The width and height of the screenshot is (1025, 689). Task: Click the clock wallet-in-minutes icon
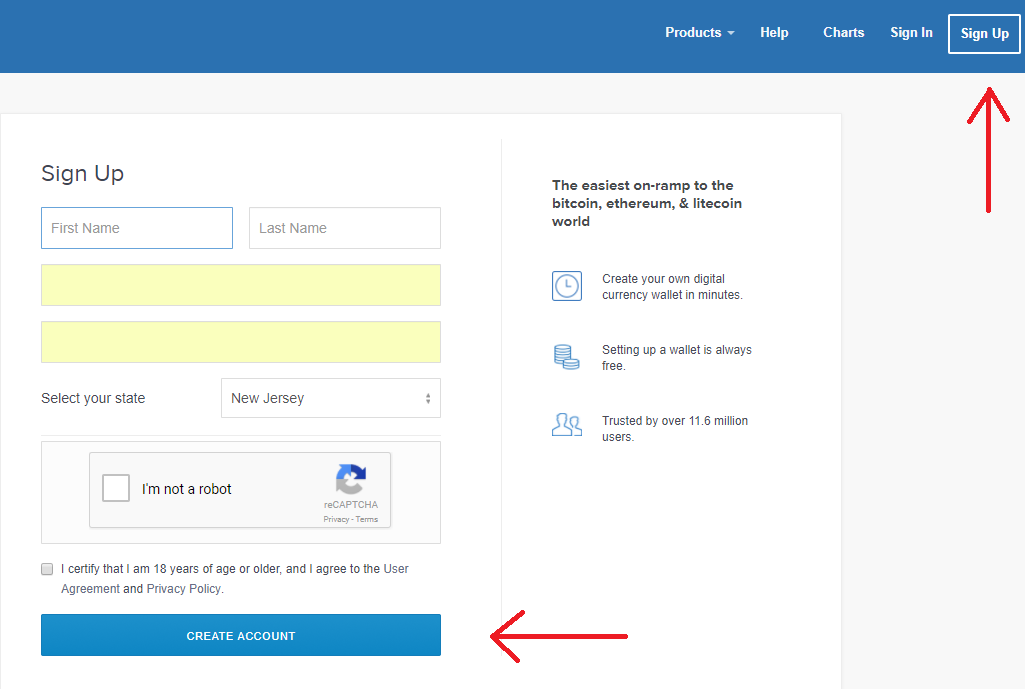point(567,286)
